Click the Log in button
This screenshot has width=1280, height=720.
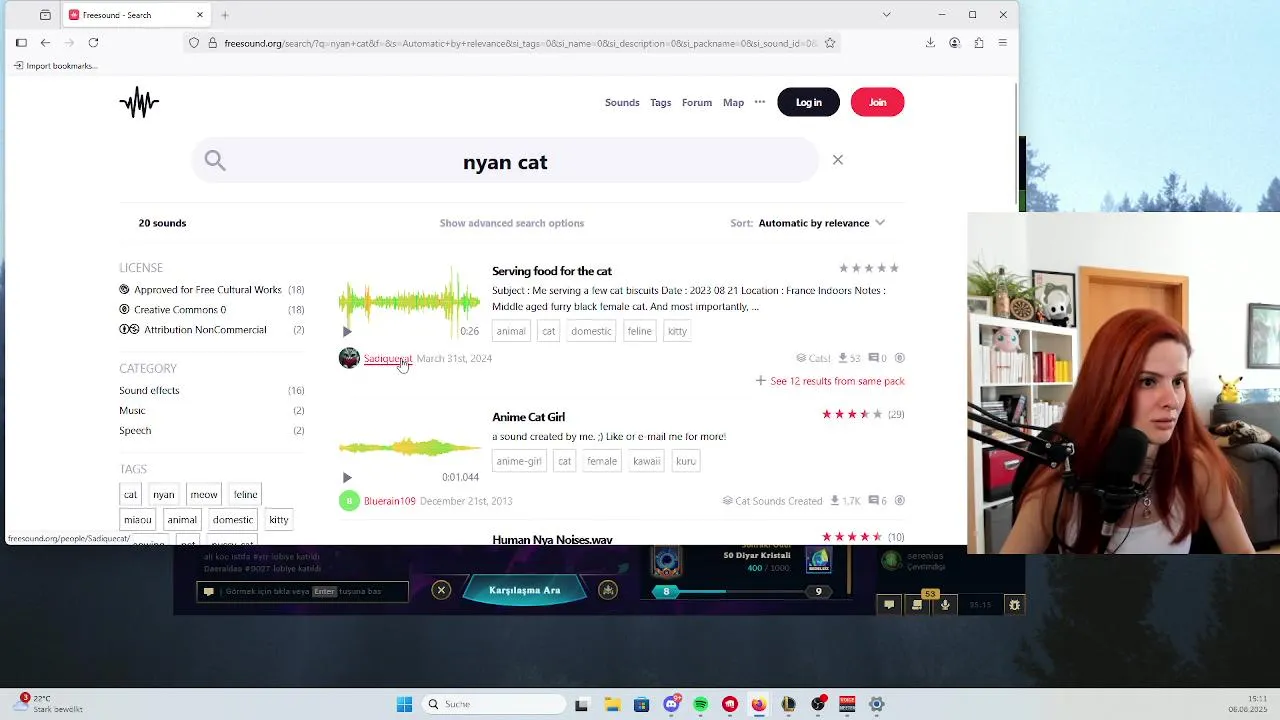[x=809, y=102]
